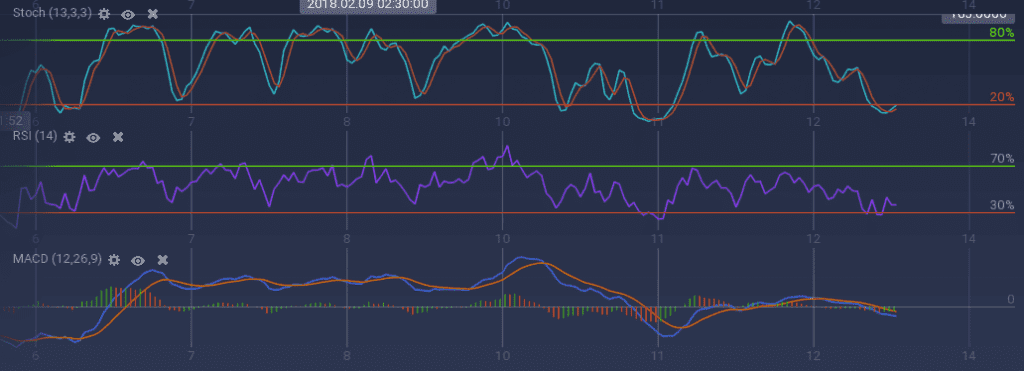Viewport: 1024px width, 371px height.
Task: Click the red 20% oversold level label
Action: [x=1002, y=97]
